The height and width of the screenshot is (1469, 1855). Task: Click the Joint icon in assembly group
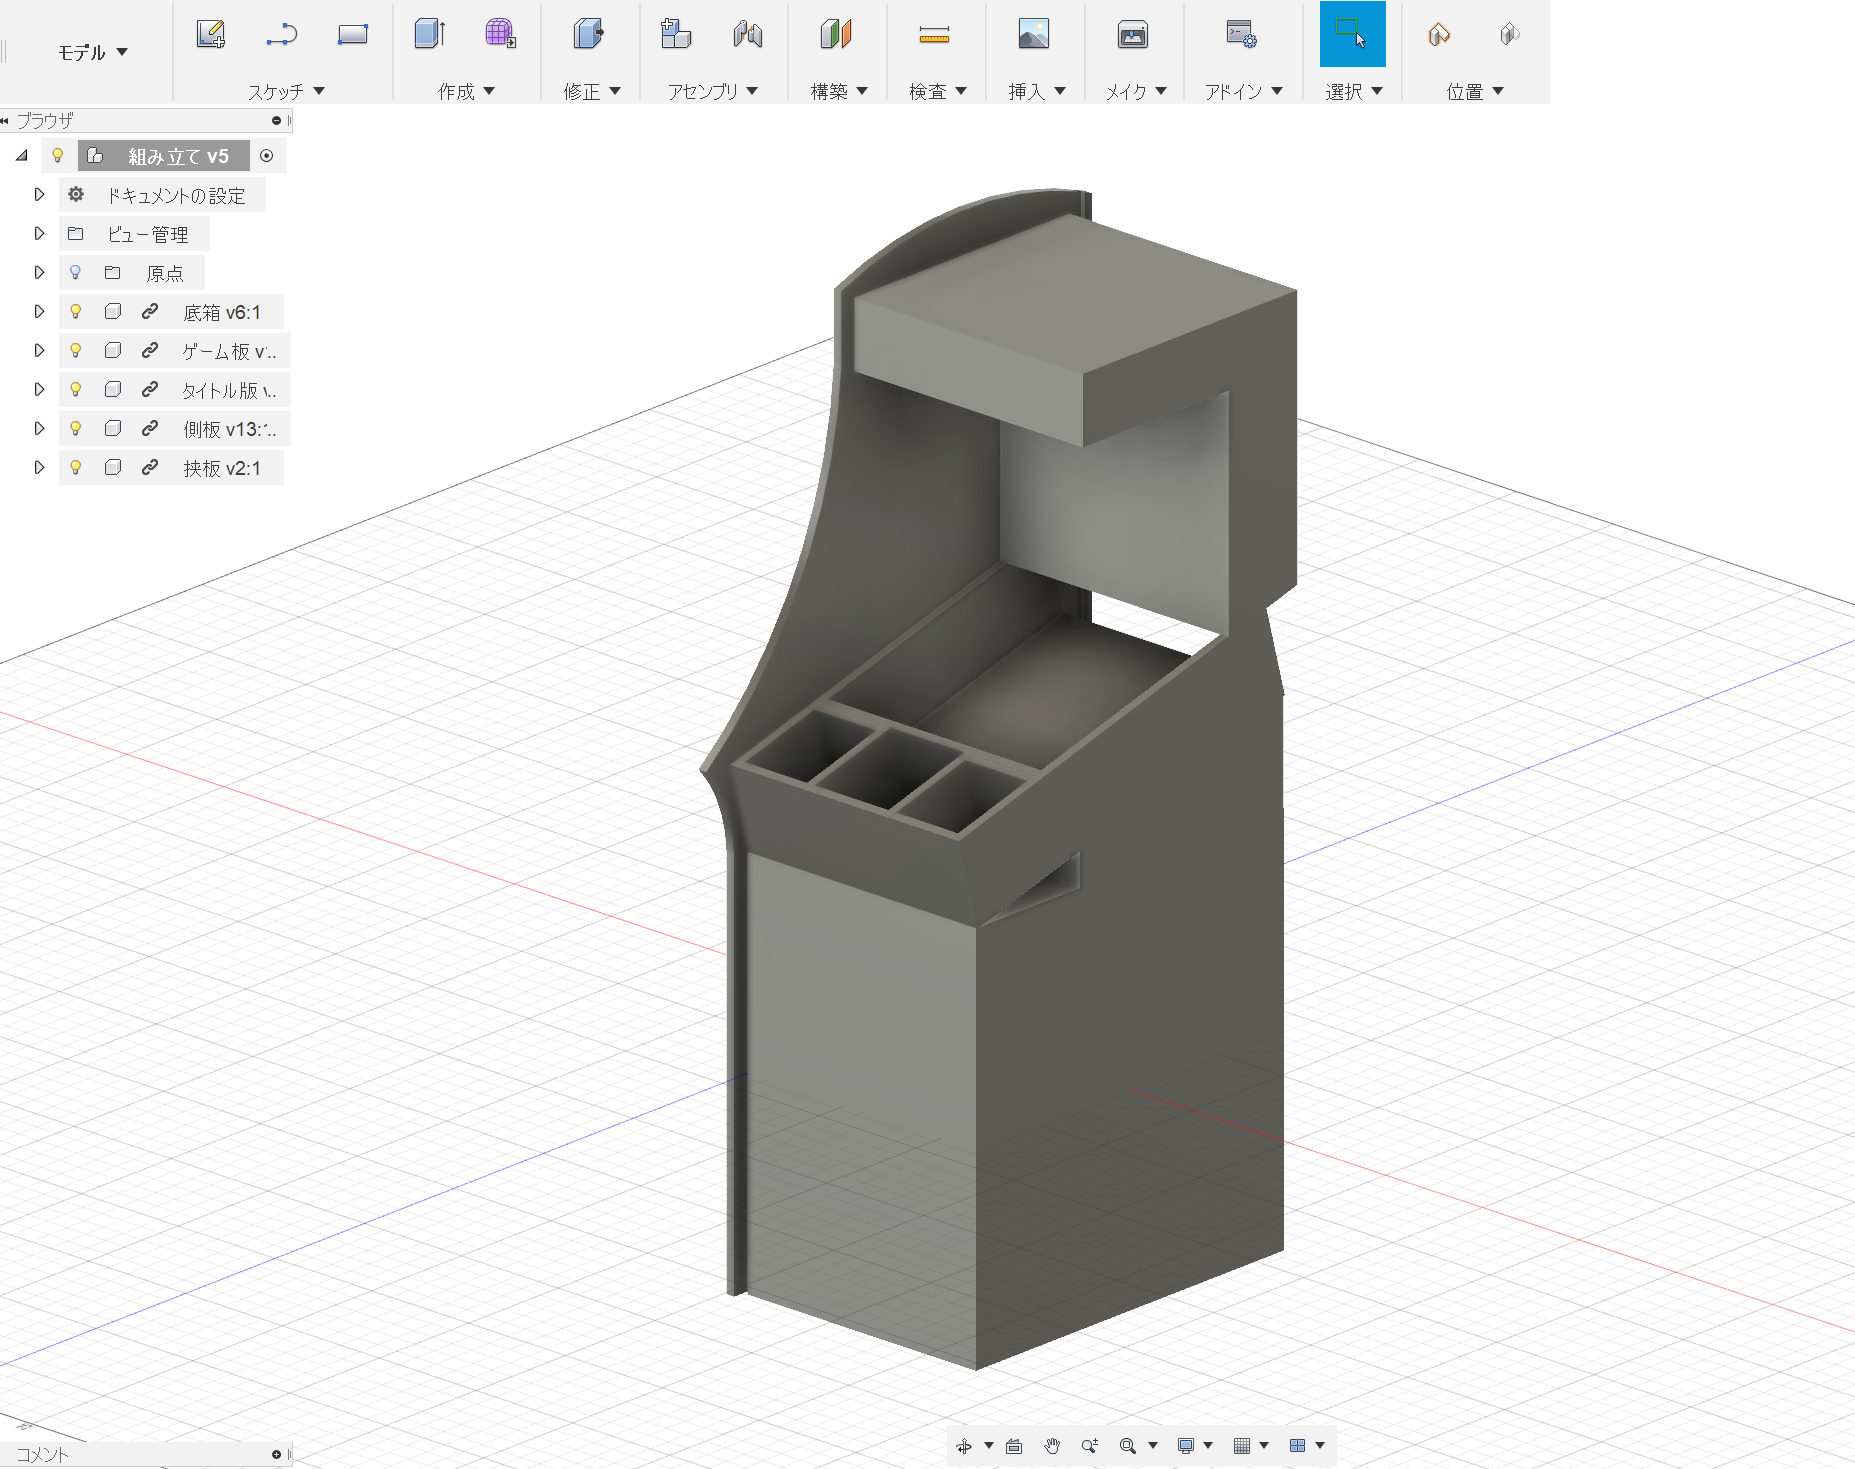click(x=747, y=35)
